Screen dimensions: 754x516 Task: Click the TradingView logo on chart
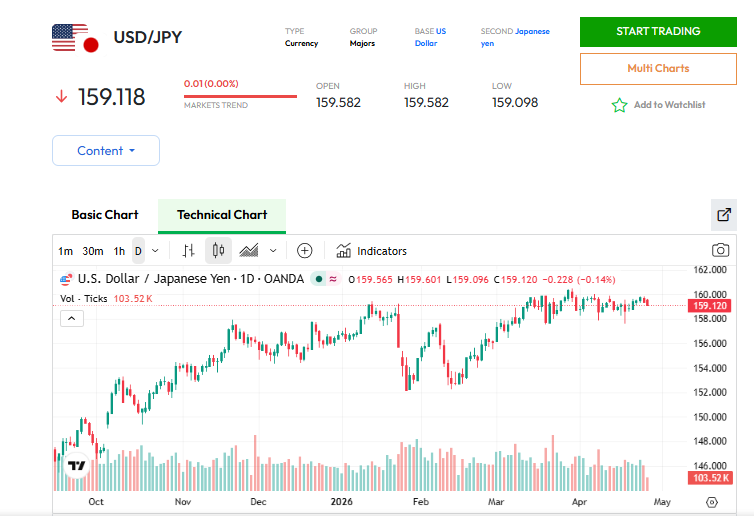click(76, 465)
